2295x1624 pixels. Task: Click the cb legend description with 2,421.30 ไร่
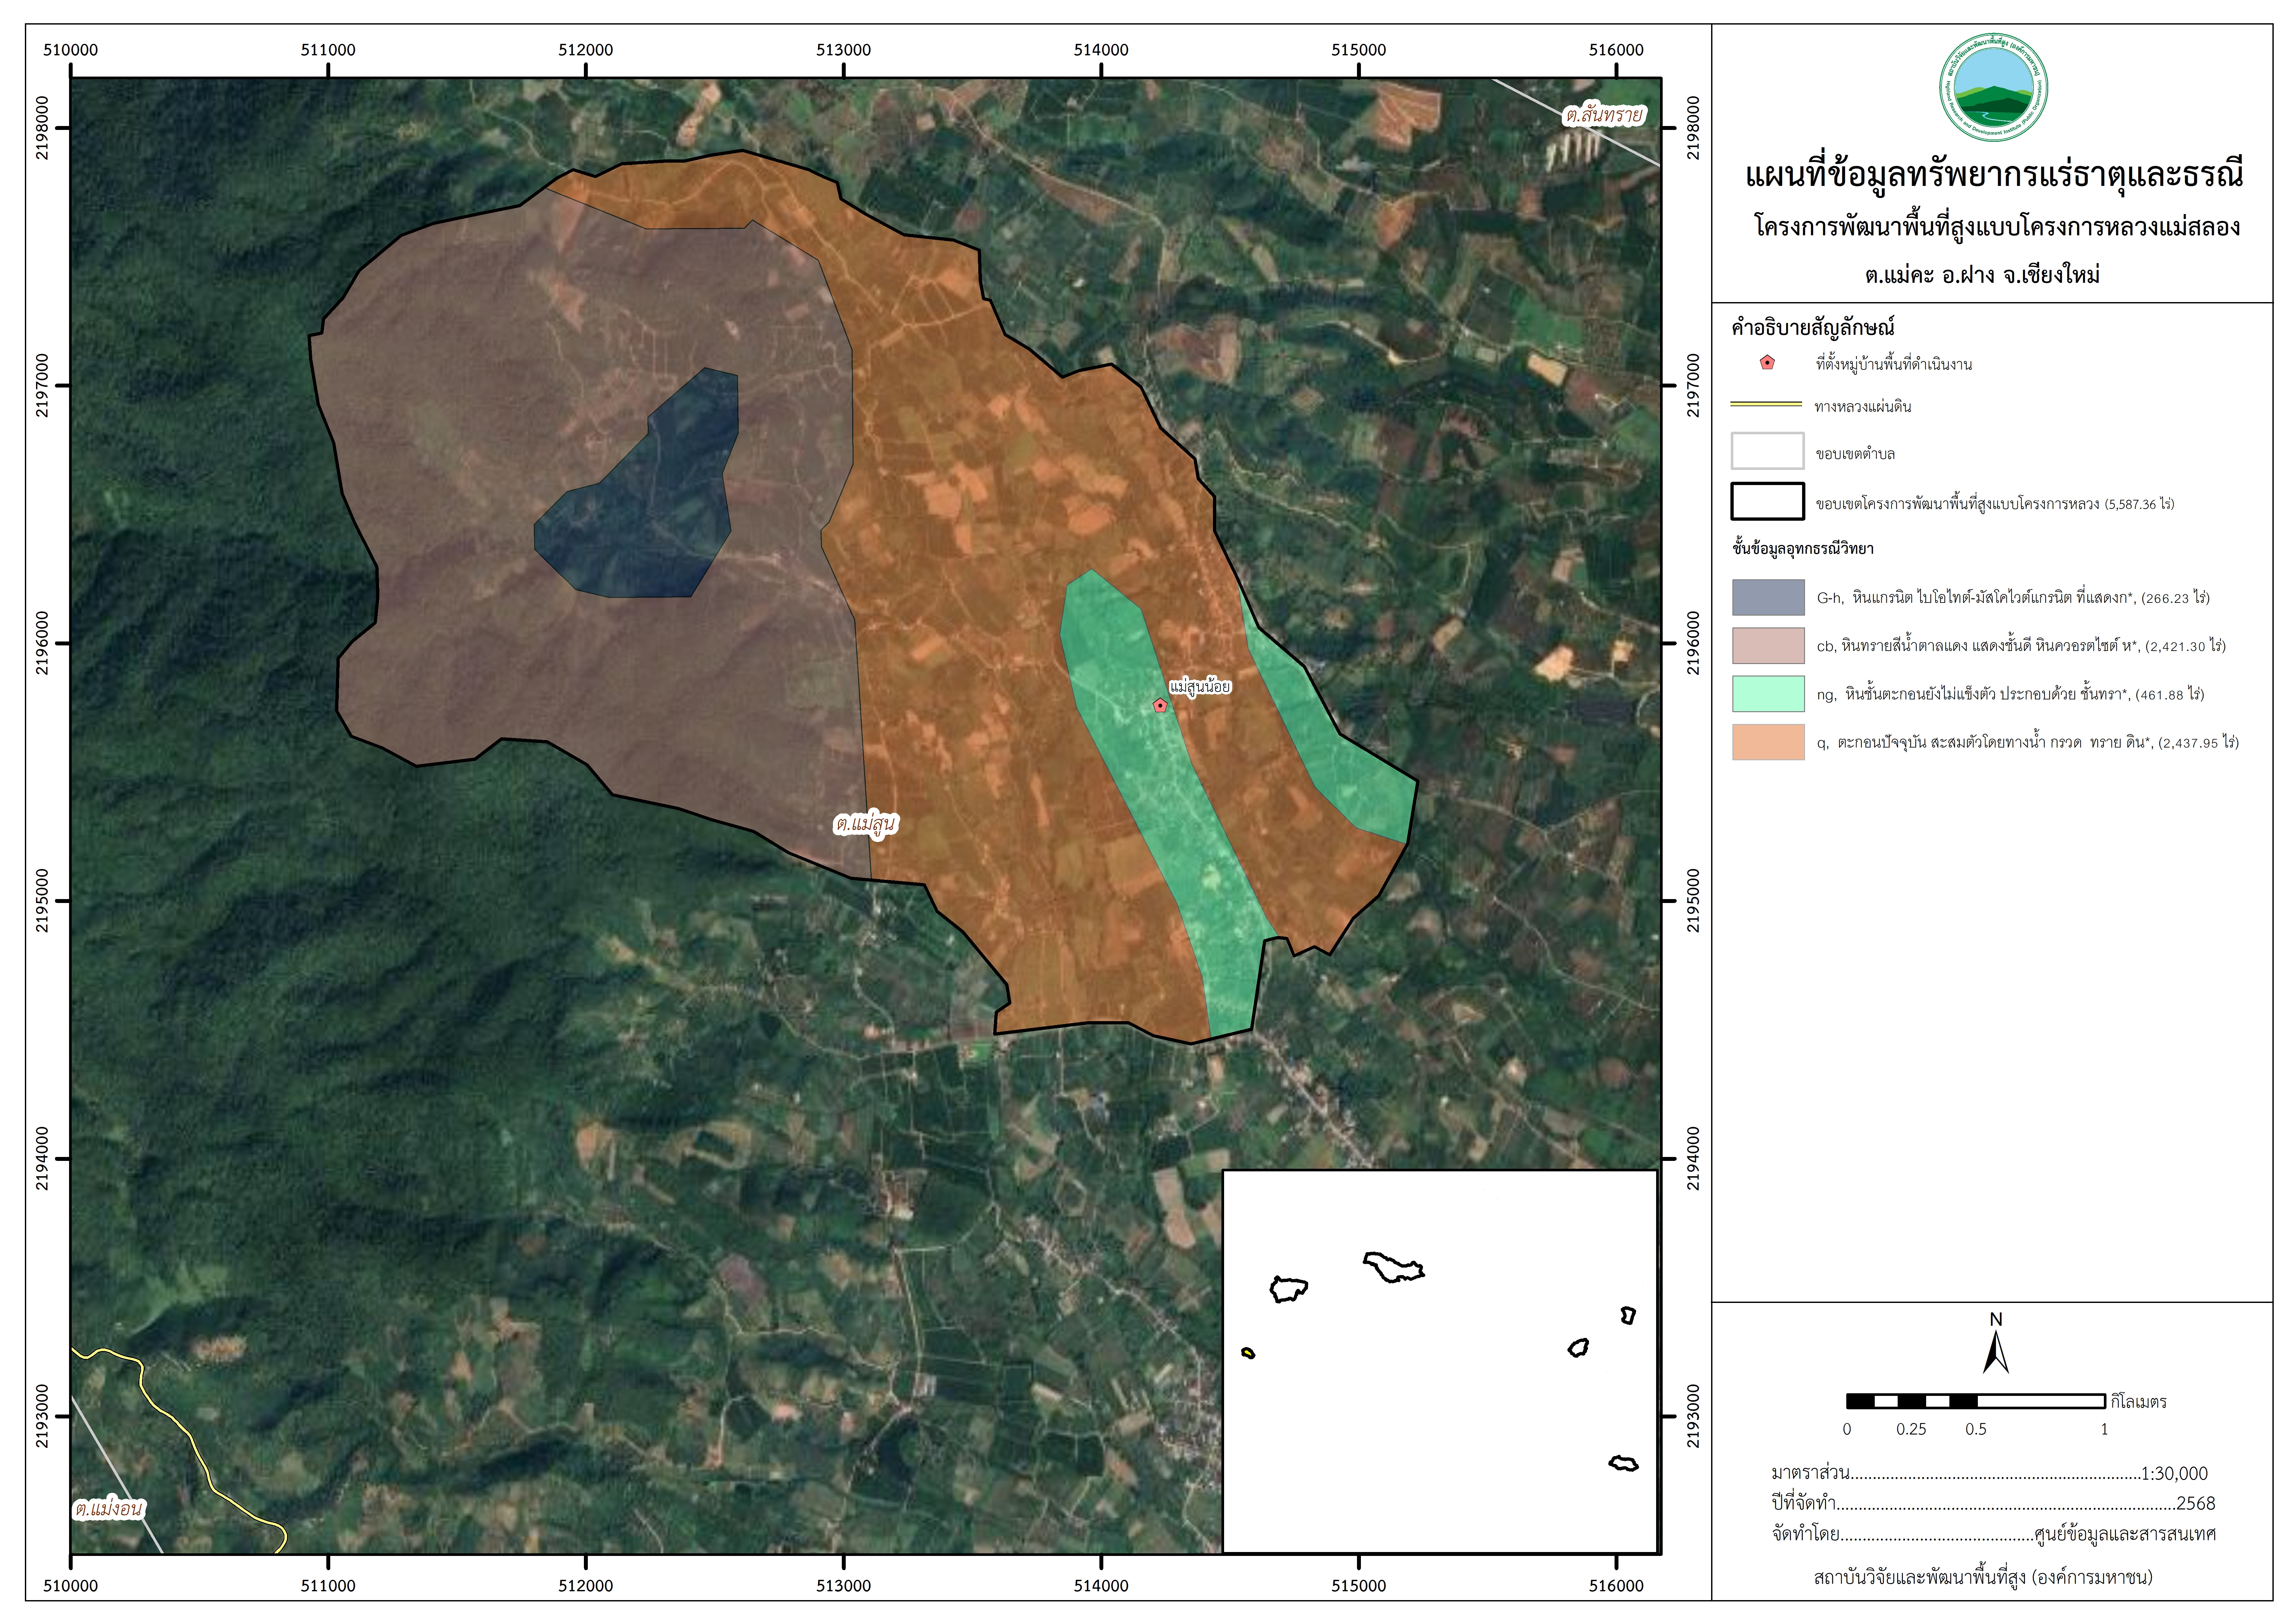pos(2021,646)
